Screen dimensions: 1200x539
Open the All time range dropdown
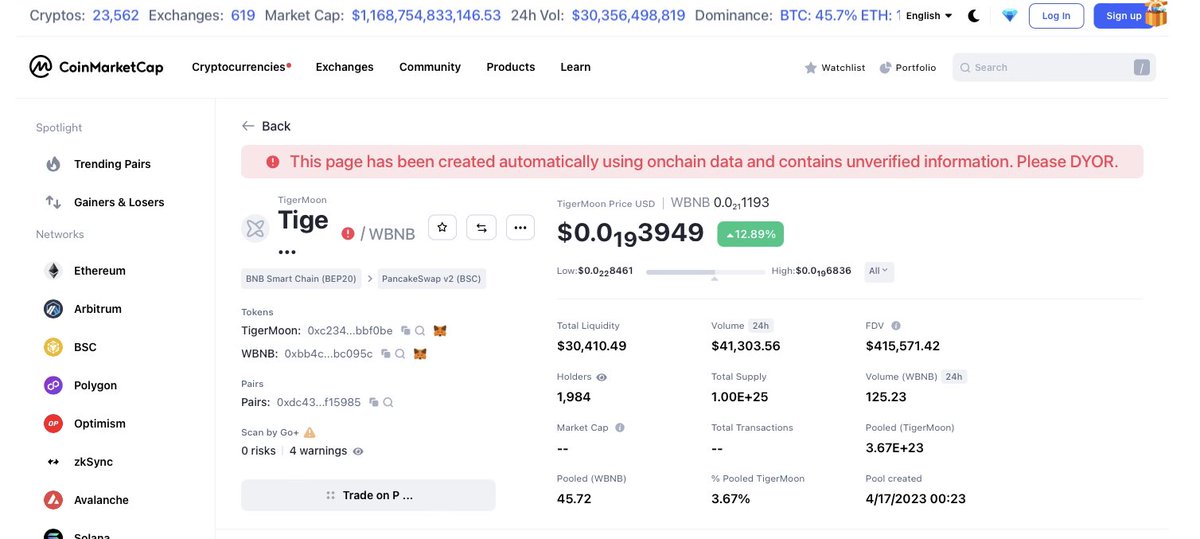pyautogui.click(x=879, y=271)
